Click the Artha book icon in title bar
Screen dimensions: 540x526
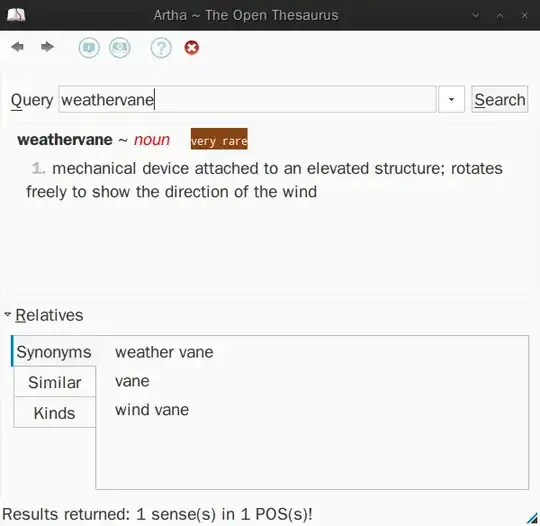pos(16,15)
